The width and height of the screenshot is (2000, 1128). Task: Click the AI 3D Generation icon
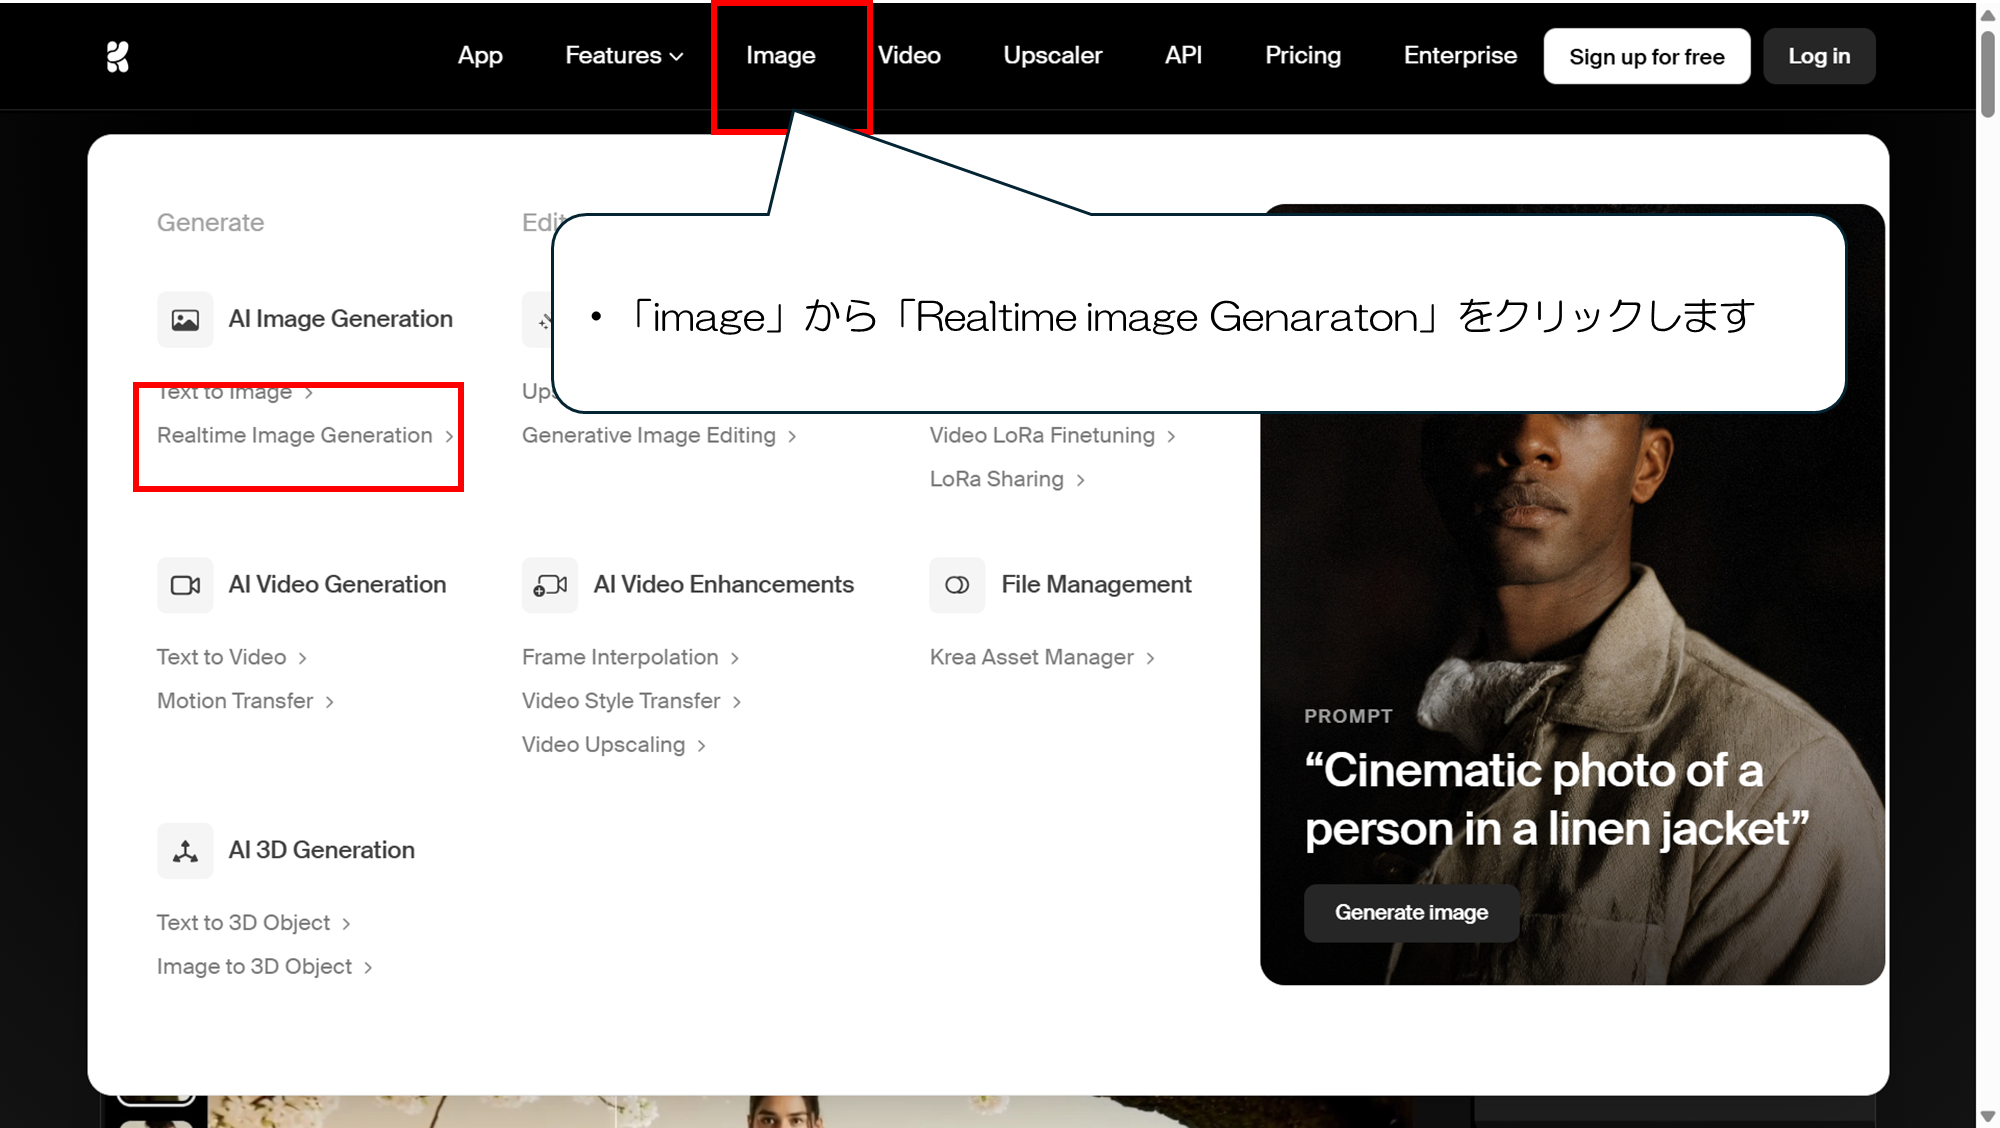coord(185,851)
